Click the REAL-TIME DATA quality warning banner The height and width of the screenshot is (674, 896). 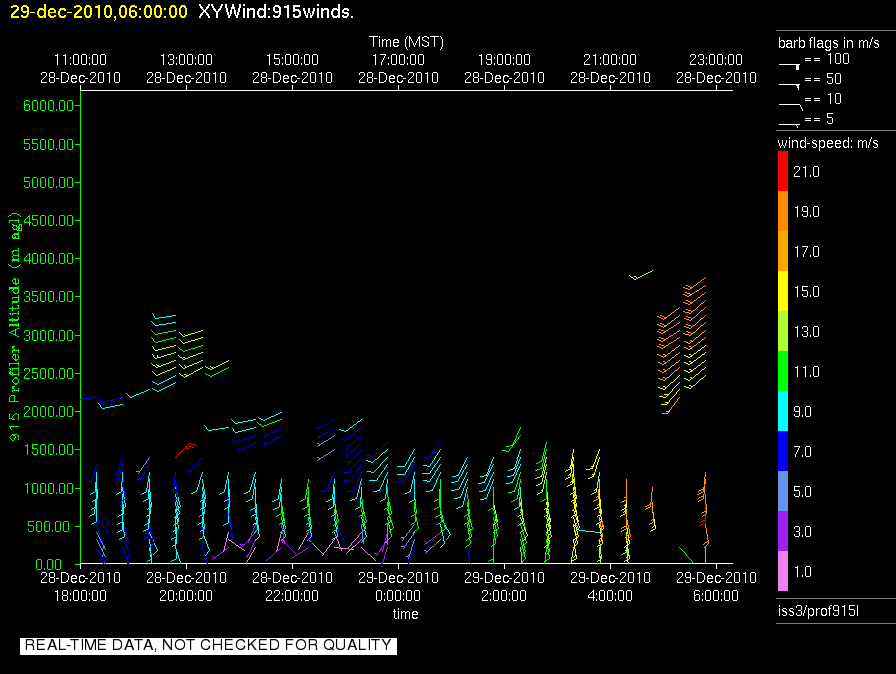208,646
